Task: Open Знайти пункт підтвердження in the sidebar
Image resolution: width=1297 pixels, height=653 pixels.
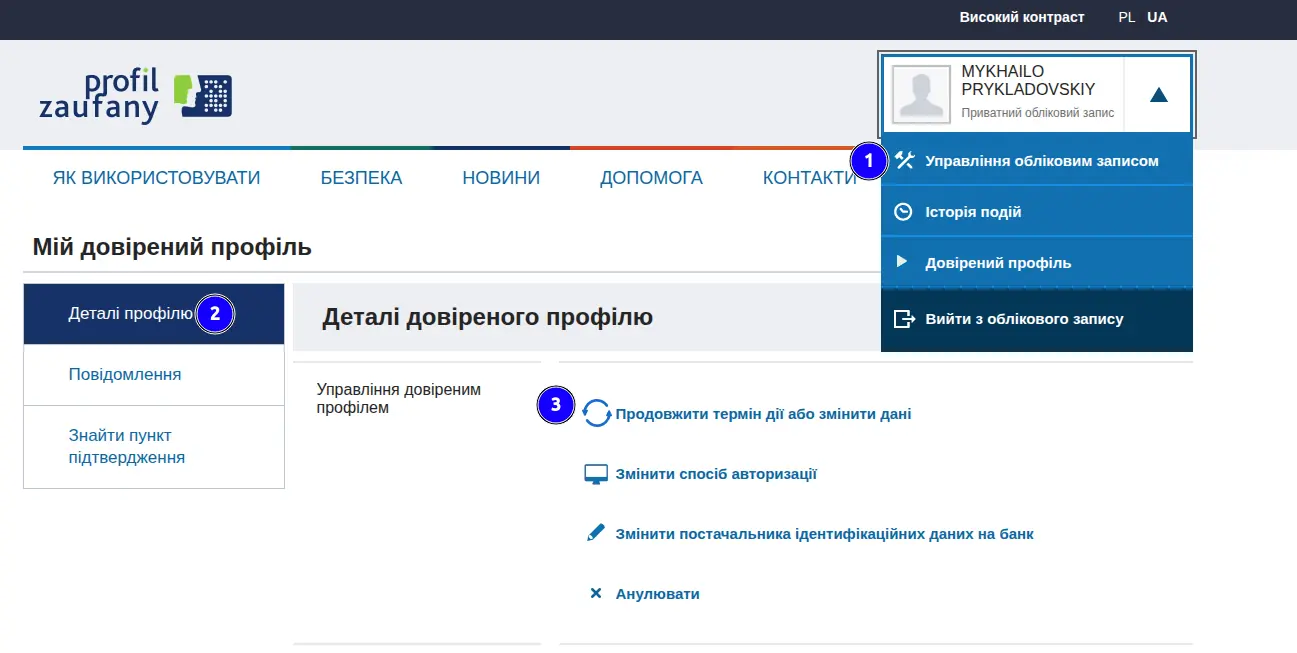Action: pos(154,447)
